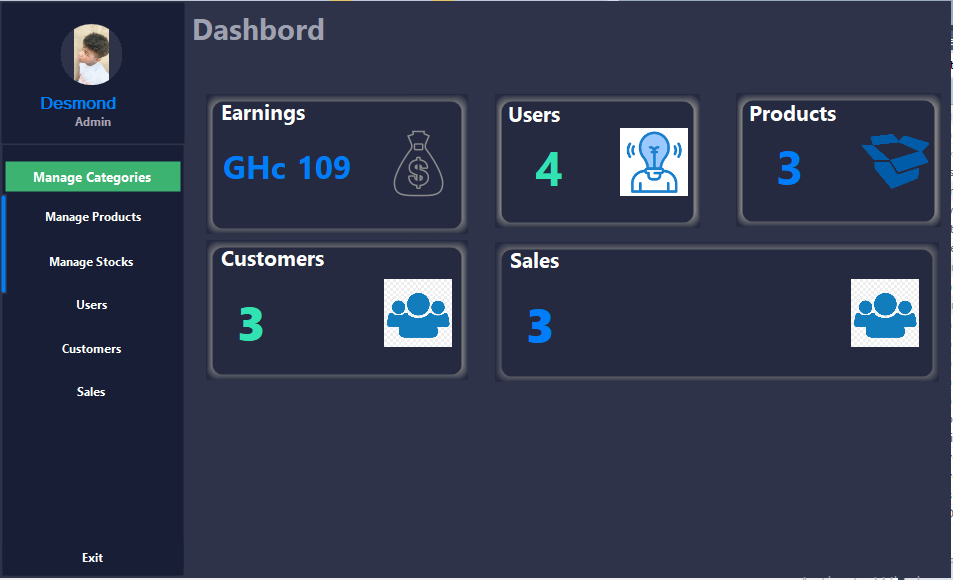This screenshot has height=580, width=953.
Task: Click the group icon on Customers card
Action: tap(417, 311)
